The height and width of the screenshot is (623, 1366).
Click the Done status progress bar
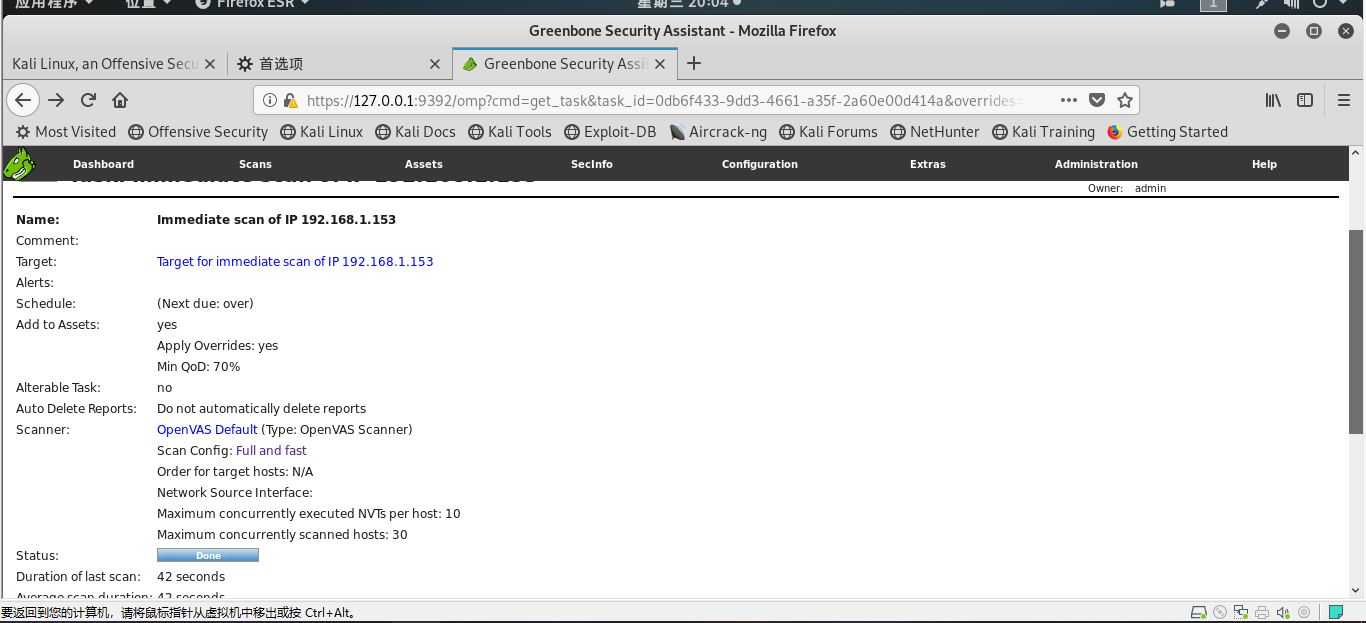(x=208, y=555)
